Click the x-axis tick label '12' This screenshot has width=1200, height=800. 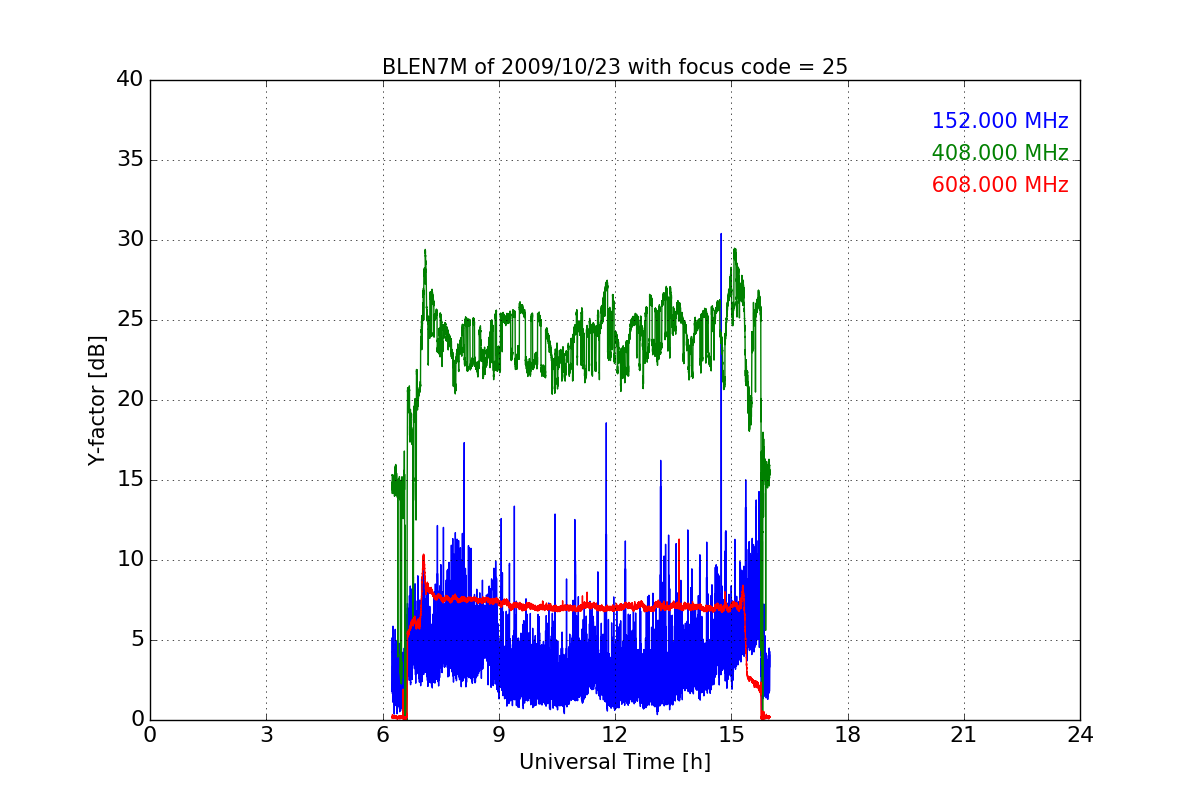(x=615, y=735)
